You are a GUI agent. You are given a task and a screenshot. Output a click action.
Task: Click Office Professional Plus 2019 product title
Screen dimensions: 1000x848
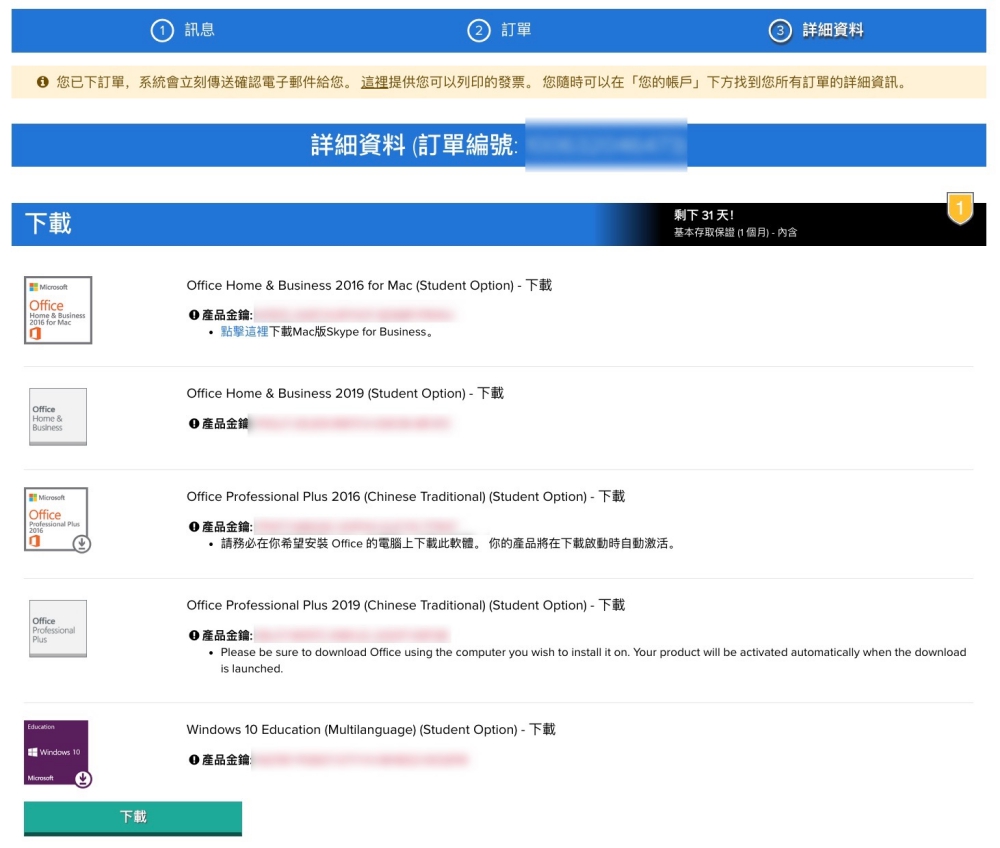tap(405, 606)
